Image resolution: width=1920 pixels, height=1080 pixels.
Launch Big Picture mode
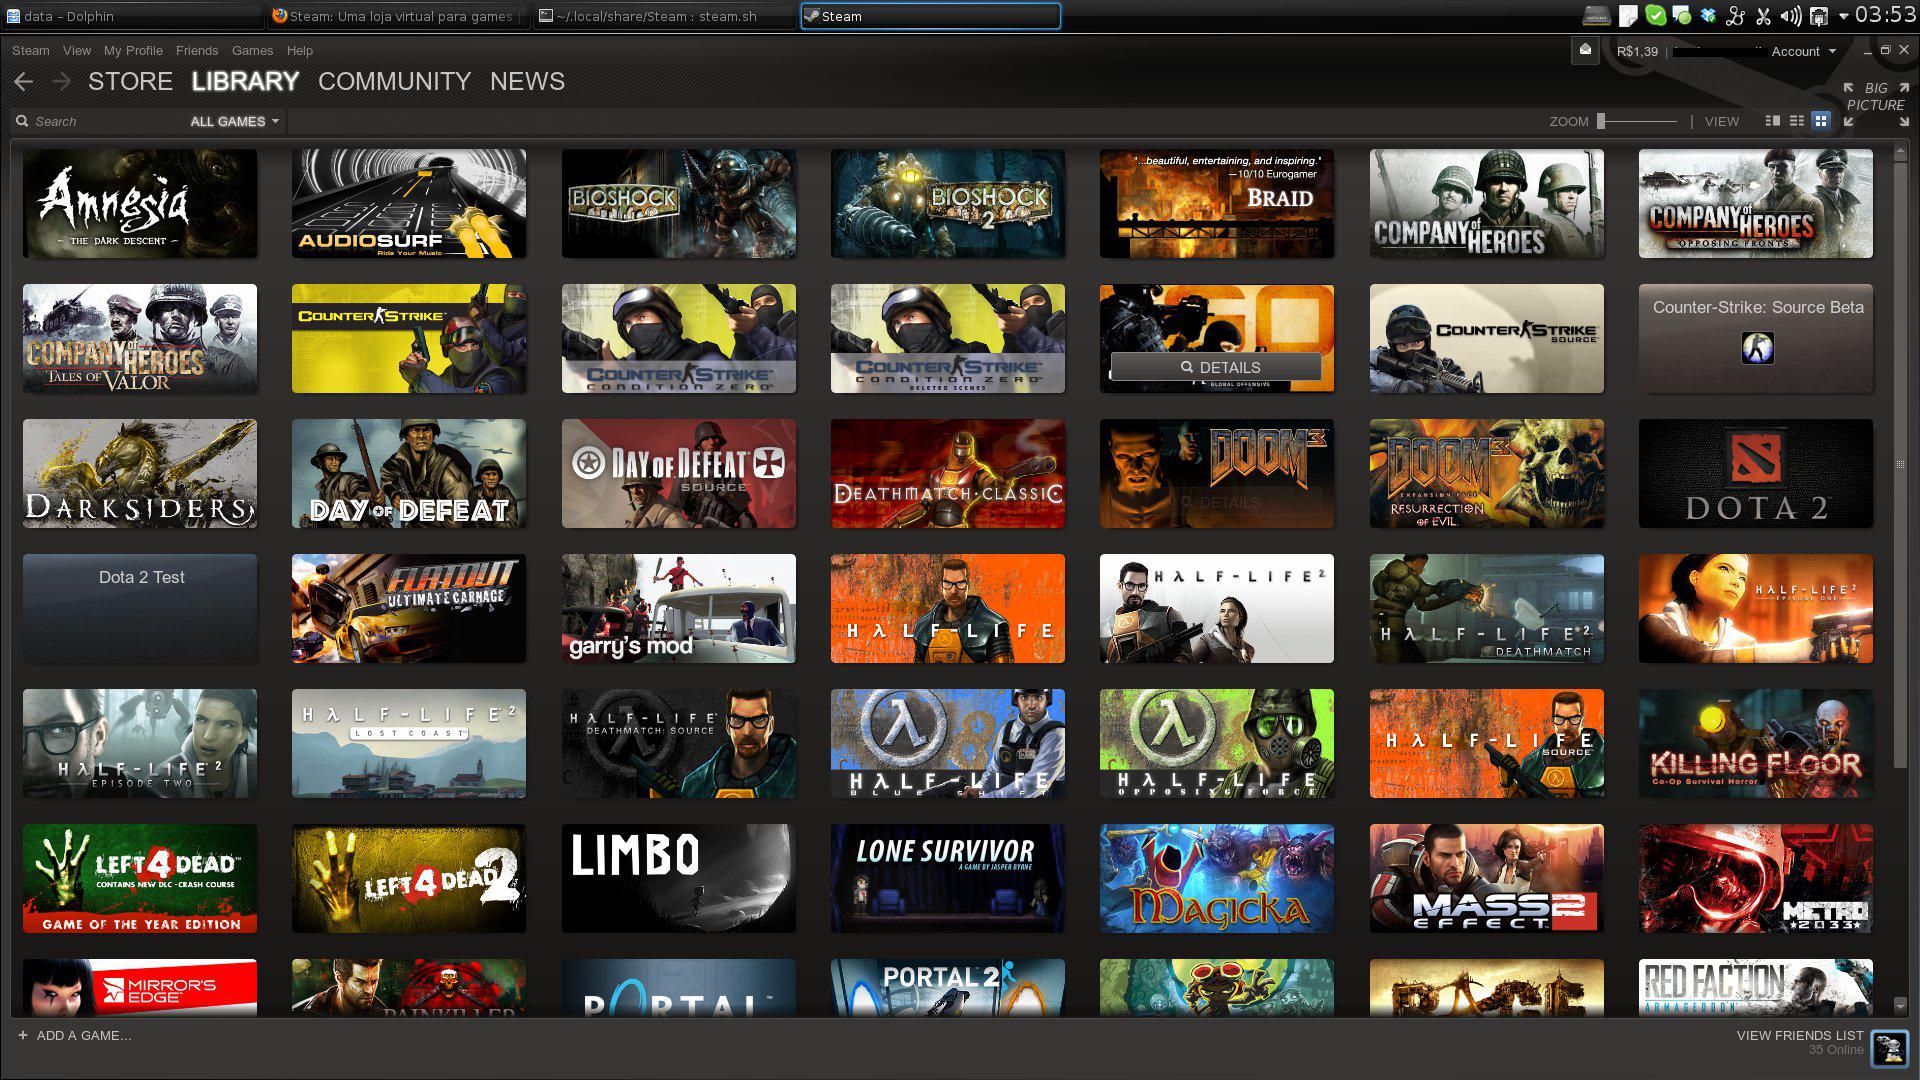tap(1876, 104)
